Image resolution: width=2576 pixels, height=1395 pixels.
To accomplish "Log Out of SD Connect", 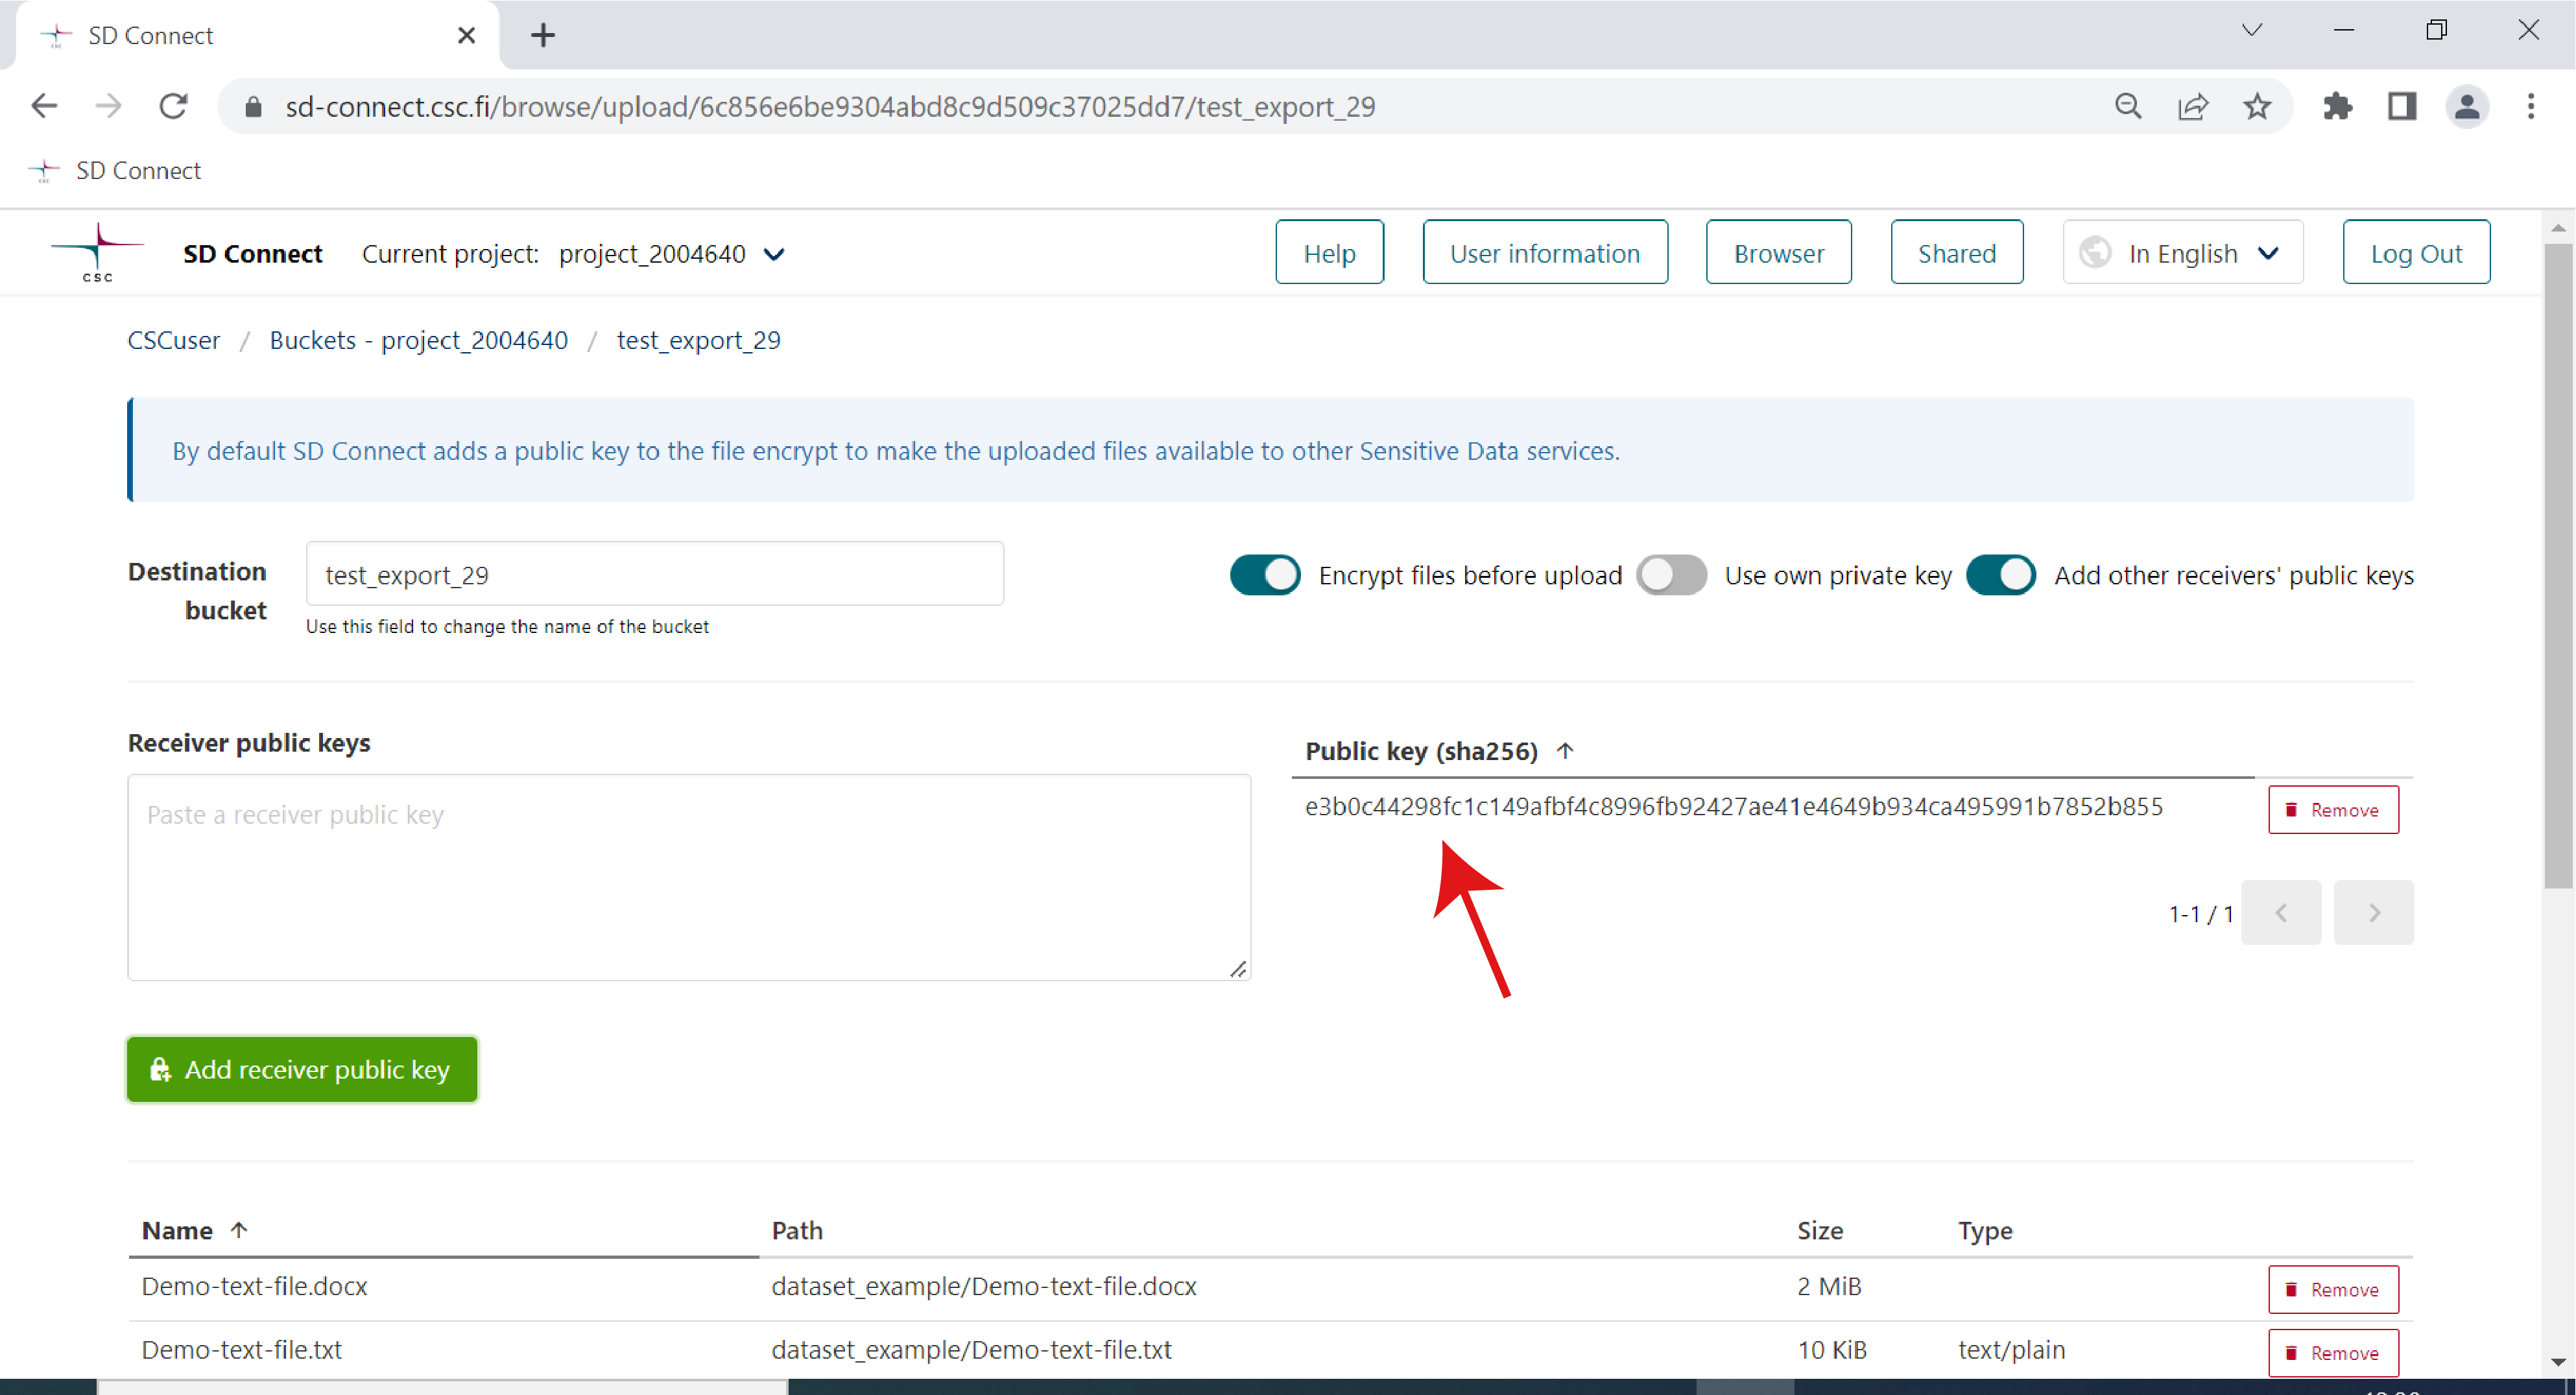I will pyautogui.click(x=2416, y=253).
